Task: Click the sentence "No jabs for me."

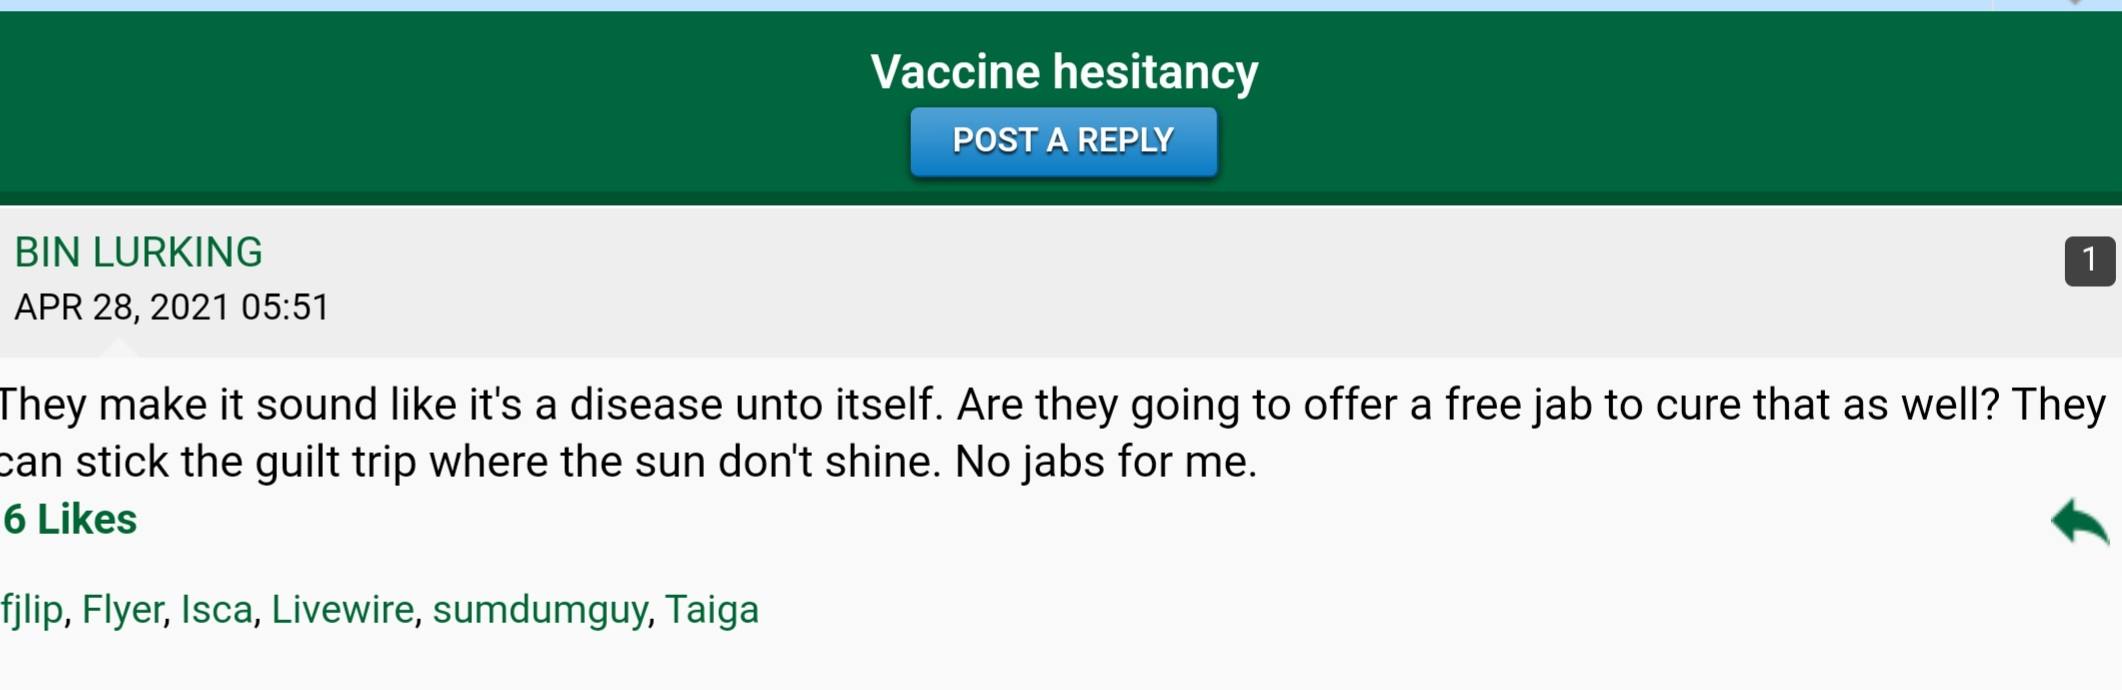Action: [1105, 462]
